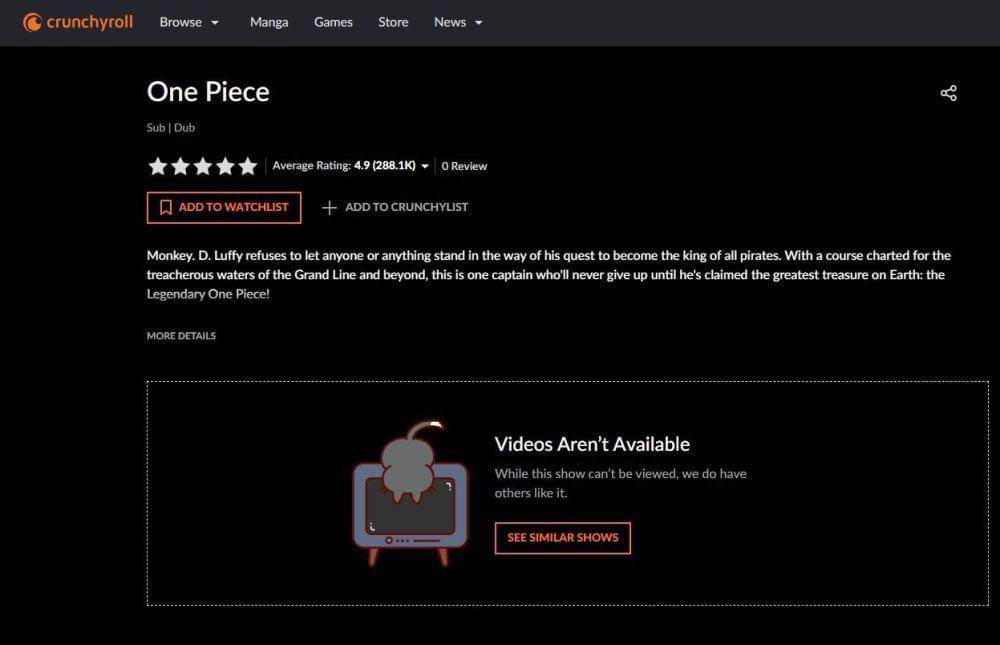Expand the Browse dropdown menu
This screenshot has width=1000, height=645.
189,22
